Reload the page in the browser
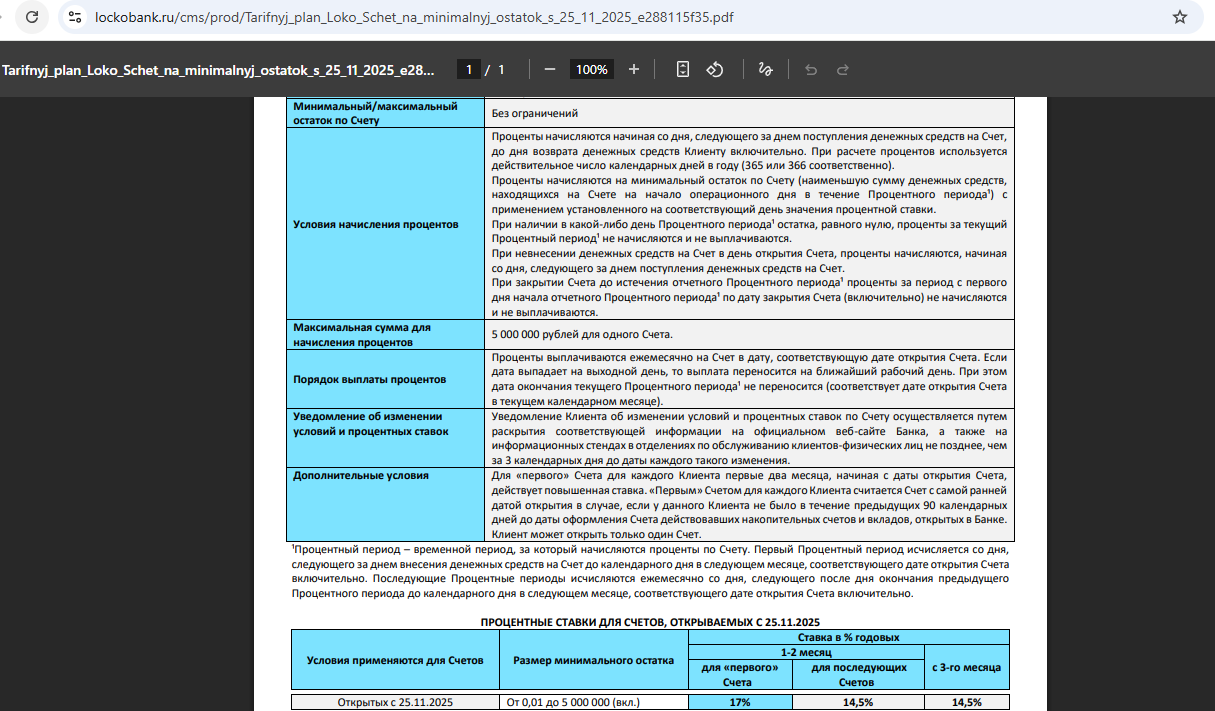Image resolution: width=1215 pixels, height=711 pixels. pos(32,17)
